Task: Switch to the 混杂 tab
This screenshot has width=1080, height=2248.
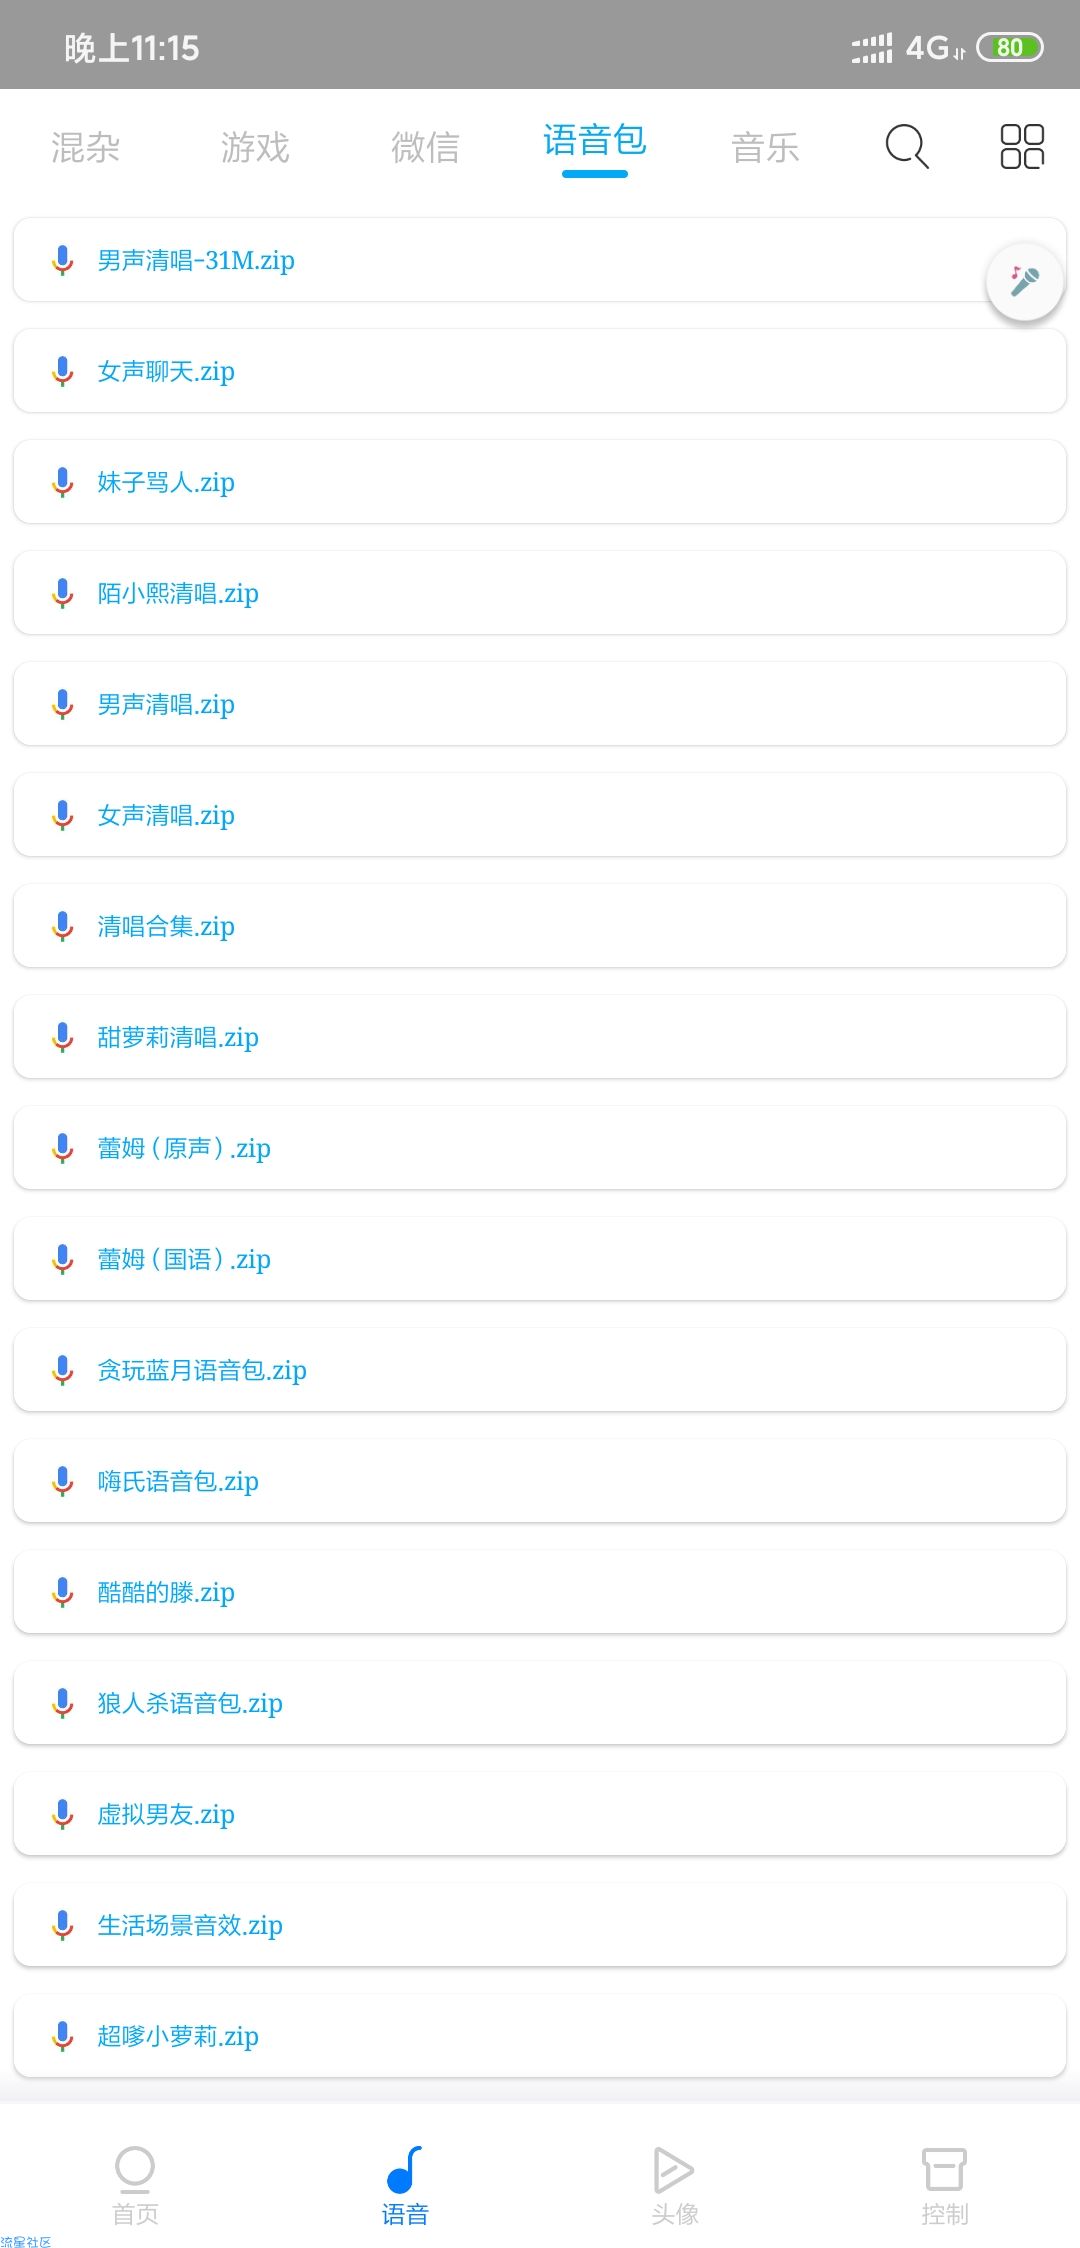Action: pos(85,148)
